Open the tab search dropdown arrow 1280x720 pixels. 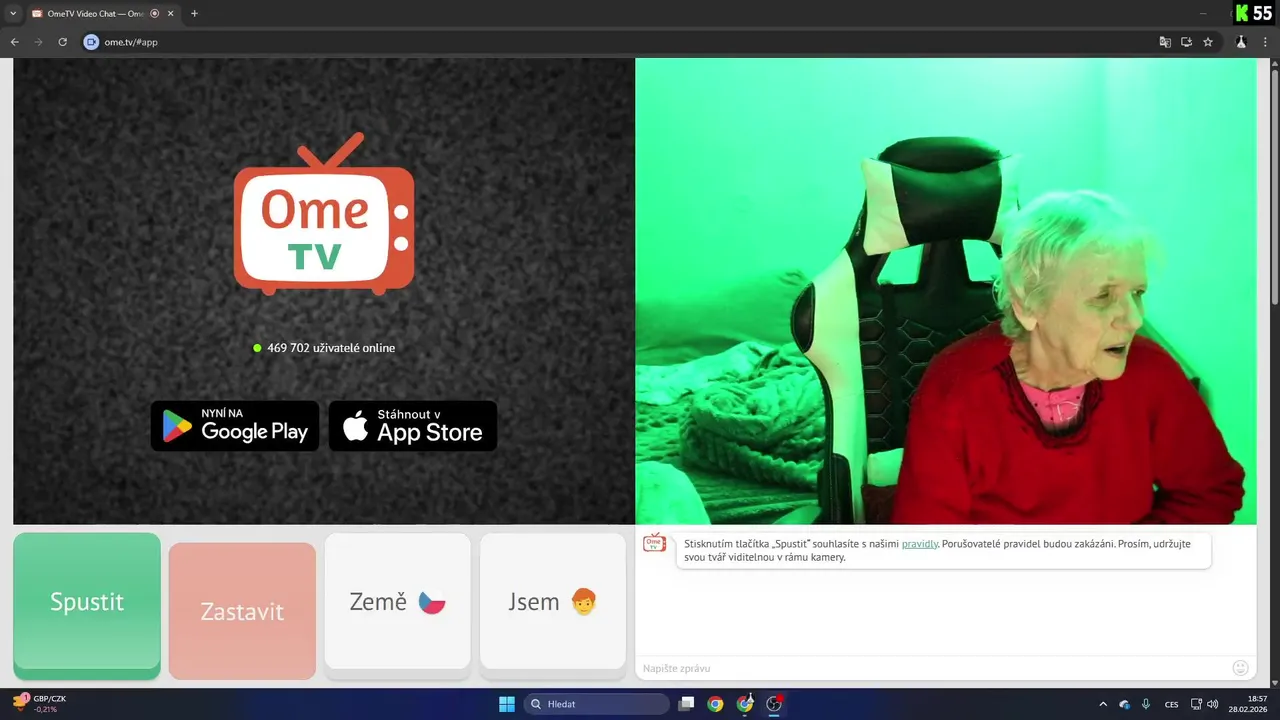(x=12, y=14)
